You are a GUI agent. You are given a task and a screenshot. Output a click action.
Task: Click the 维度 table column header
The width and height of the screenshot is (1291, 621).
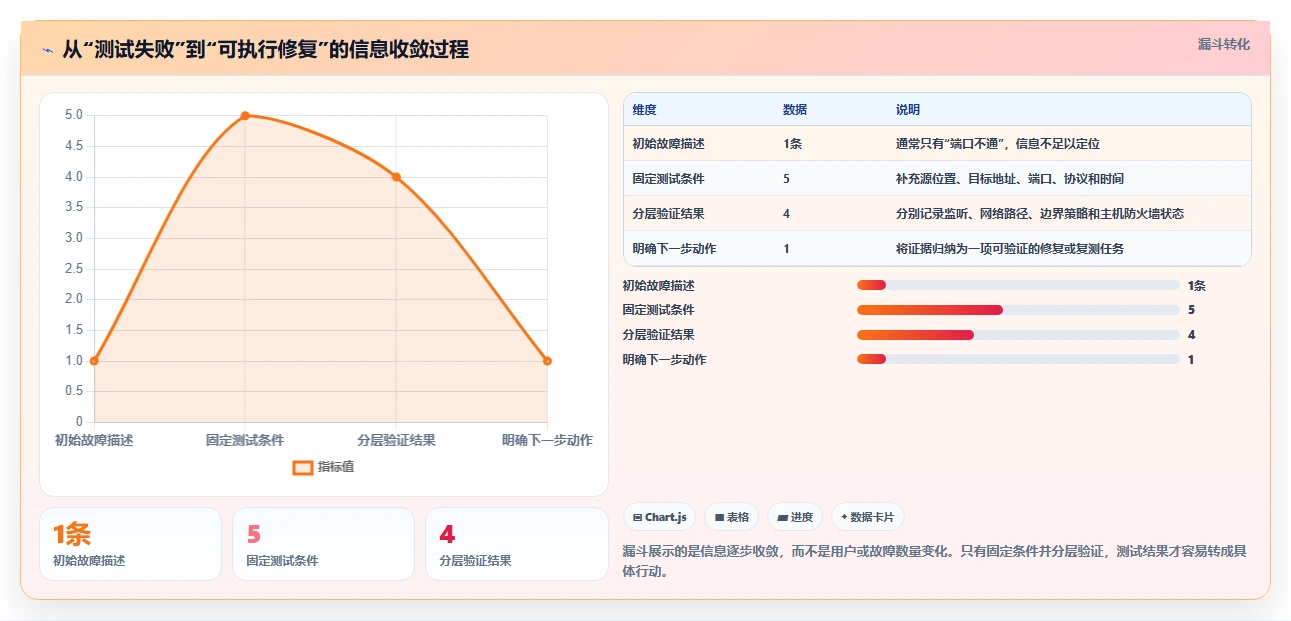click(x=645, y=110)
